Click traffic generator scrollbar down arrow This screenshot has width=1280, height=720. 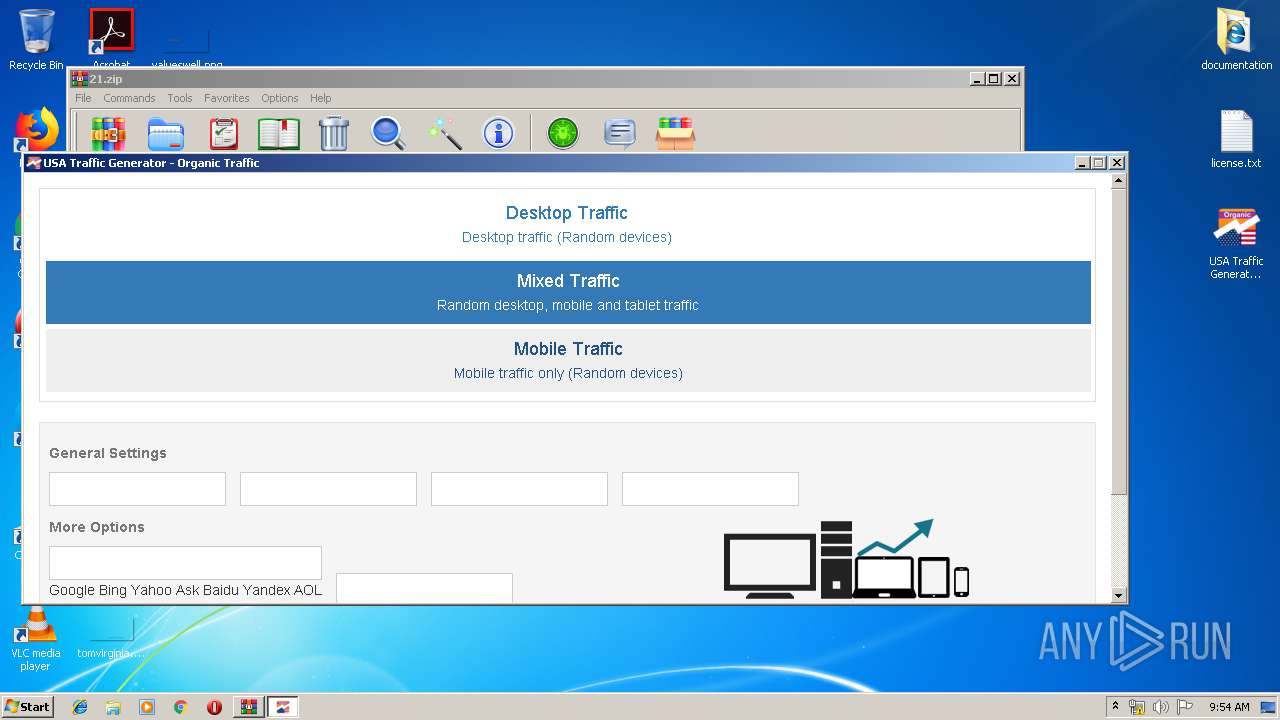pos(1119,596)
